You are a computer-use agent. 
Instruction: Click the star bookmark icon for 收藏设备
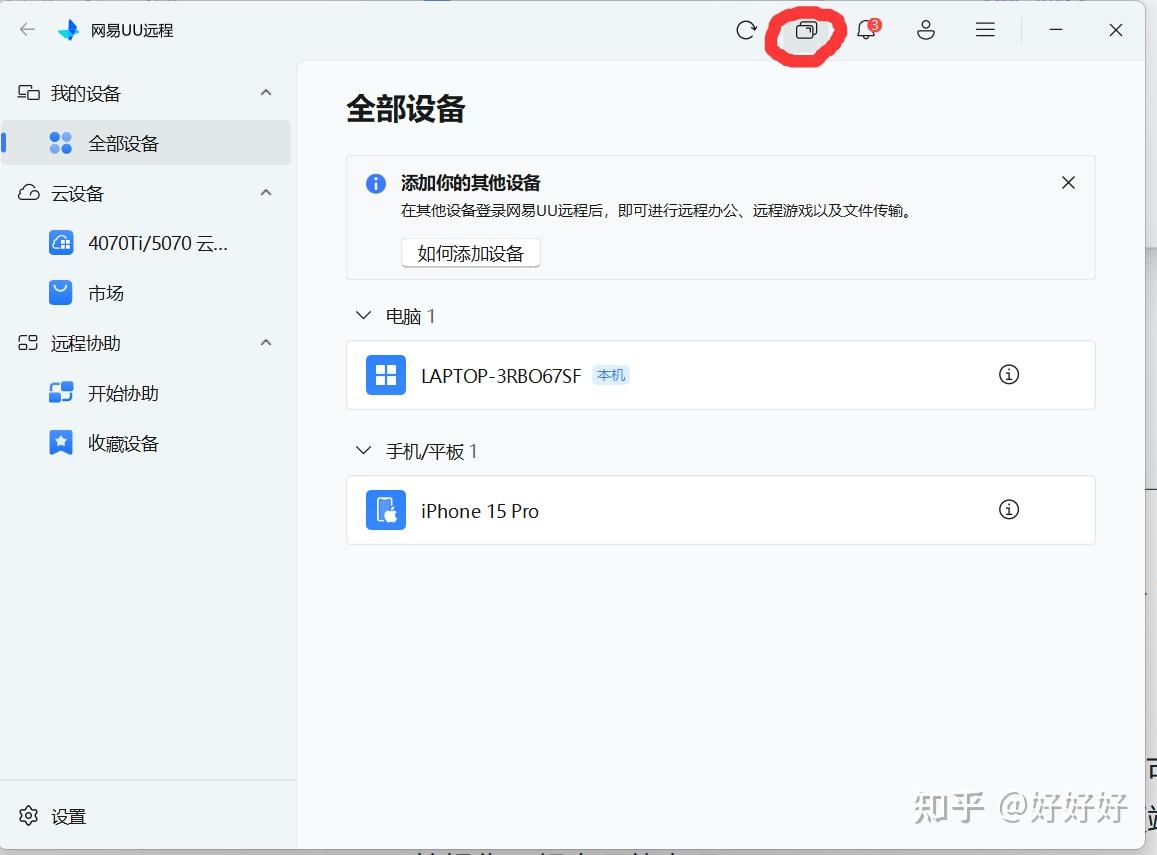tap(61, 443)
